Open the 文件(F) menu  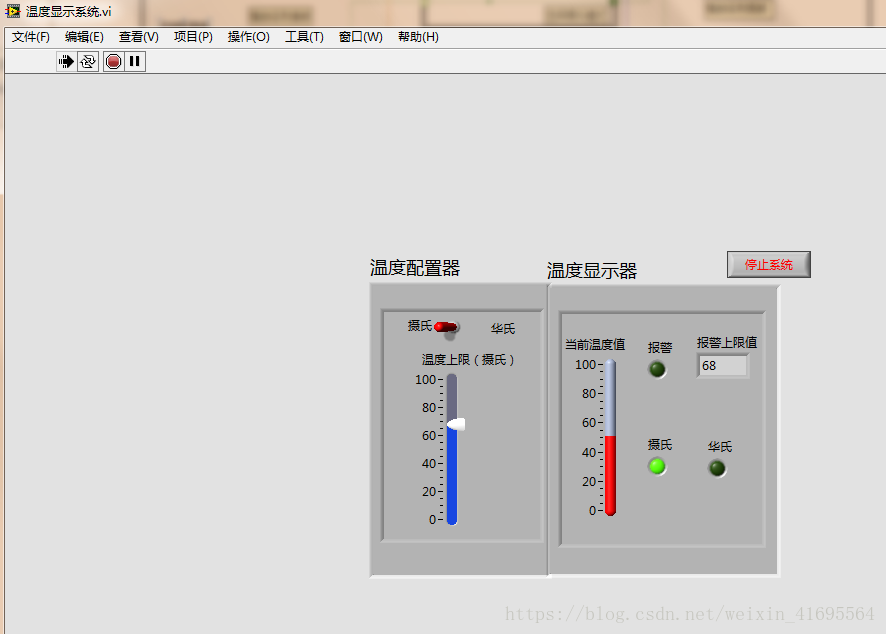point(31,37)
